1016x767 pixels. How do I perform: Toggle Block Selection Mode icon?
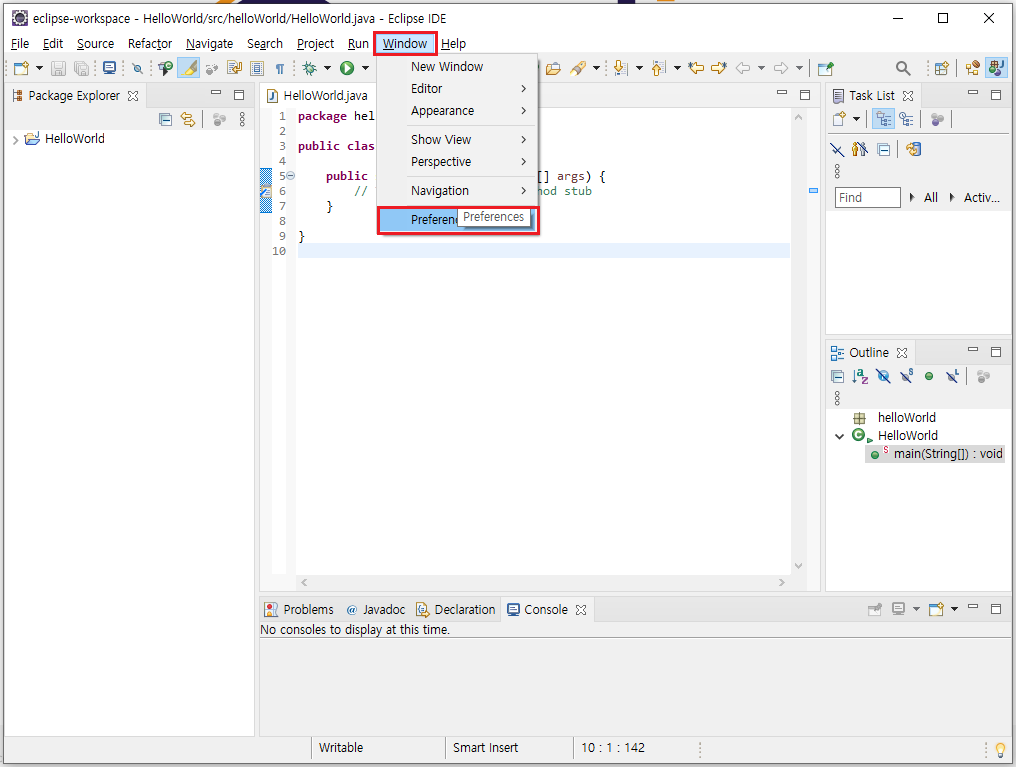tap(257, 68)
